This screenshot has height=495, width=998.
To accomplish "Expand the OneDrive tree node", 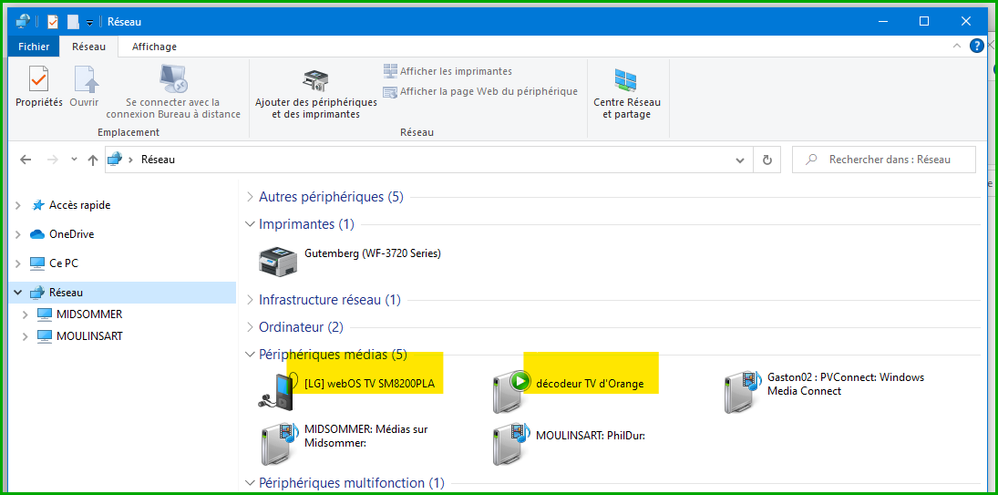I will tap(18, 234).
